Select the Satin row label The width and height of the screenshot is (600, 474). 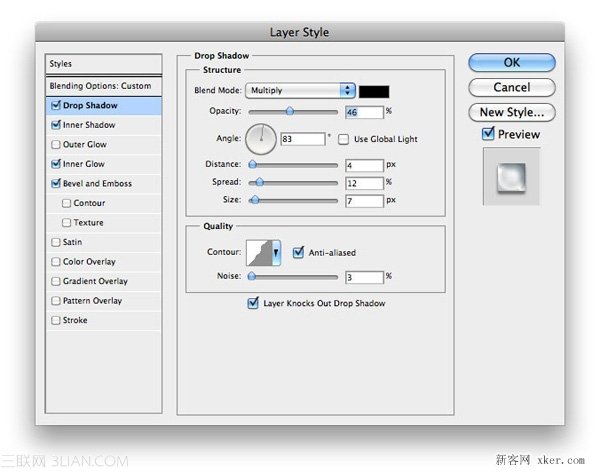point(72,242)
